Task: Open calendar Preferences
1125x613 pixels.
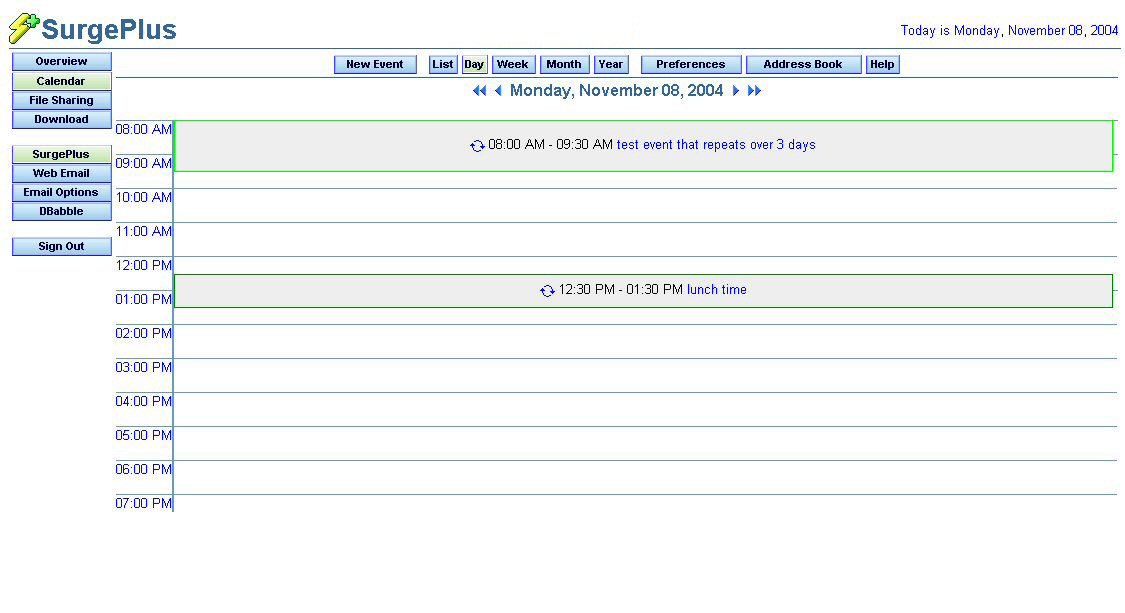Action: (x=691, y=65)
